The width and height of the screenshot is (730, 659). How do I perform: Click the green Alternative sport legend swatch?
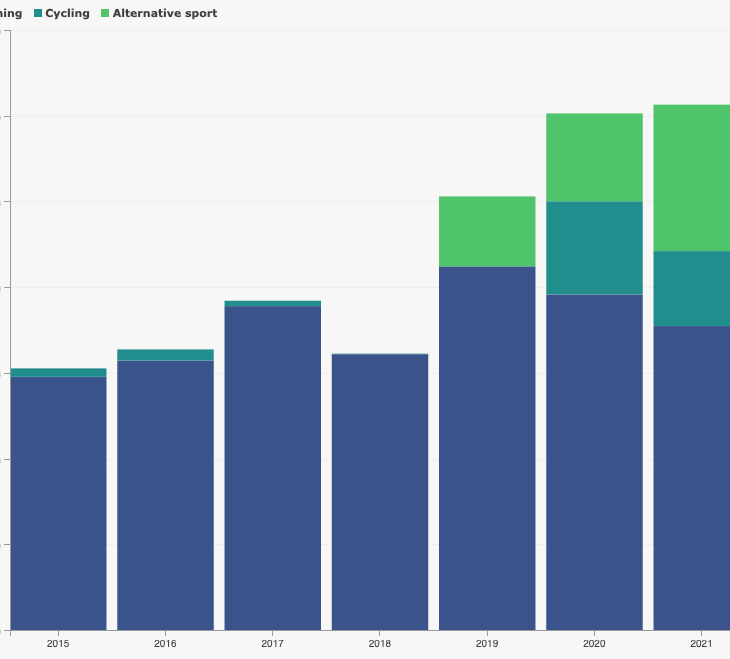coord(105,14)
